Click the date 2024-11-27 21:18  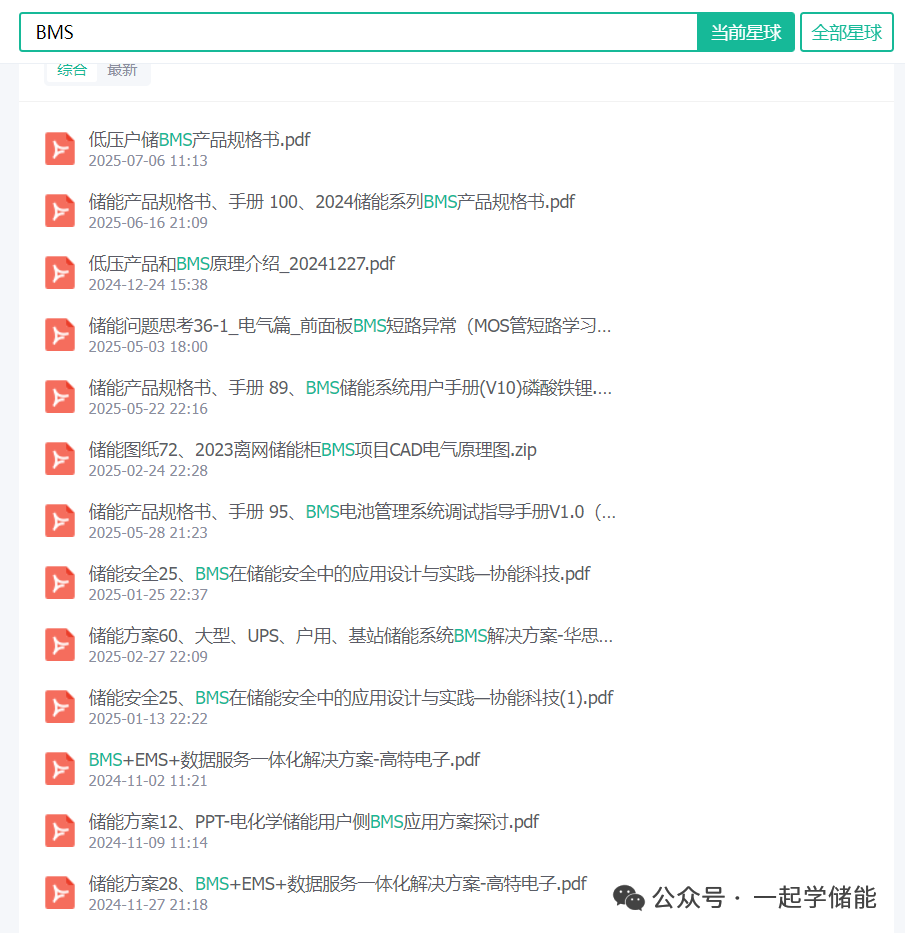click(148, 904)
